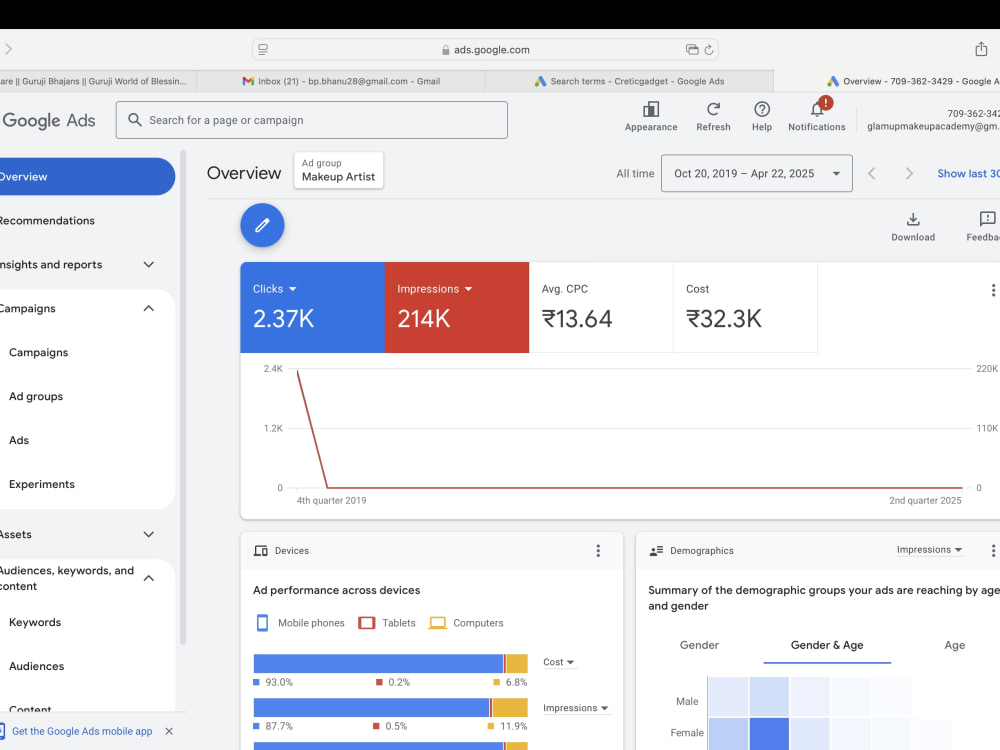
Task: Open the Cost dropdown in Devices card
Action: [x=559, y=662]
